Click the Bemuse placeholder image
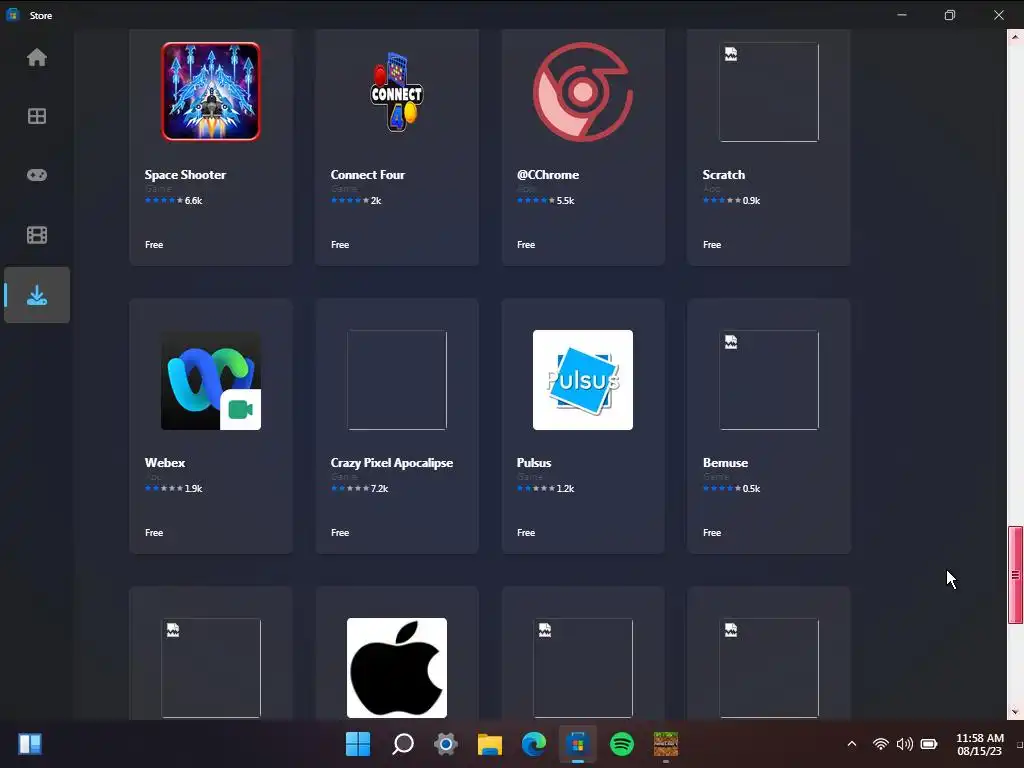The image size is (1024, 768). click(x=769, y=380)
